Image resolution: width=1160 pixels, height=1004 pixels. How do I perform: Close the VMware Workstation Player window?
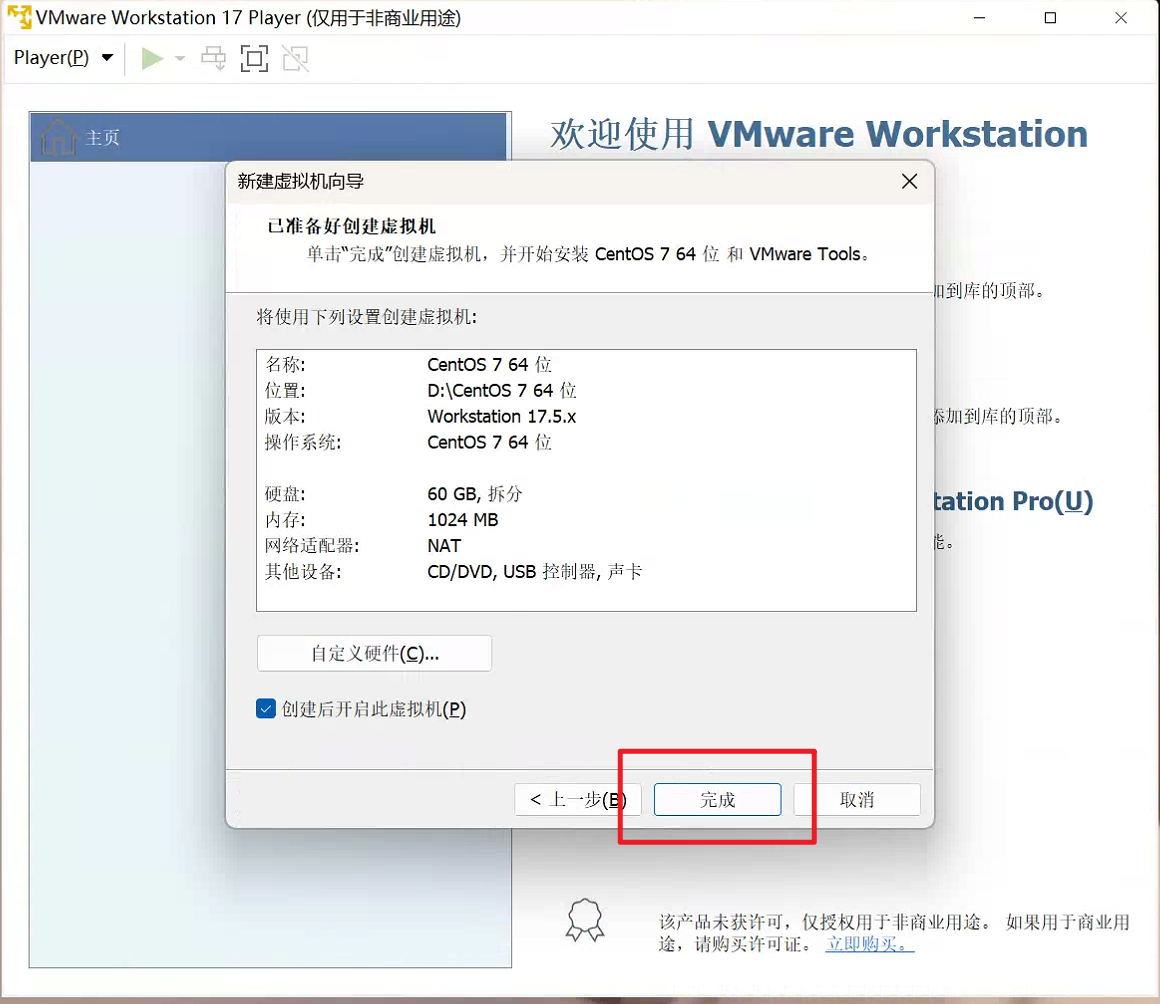(x=1121, y=18)
